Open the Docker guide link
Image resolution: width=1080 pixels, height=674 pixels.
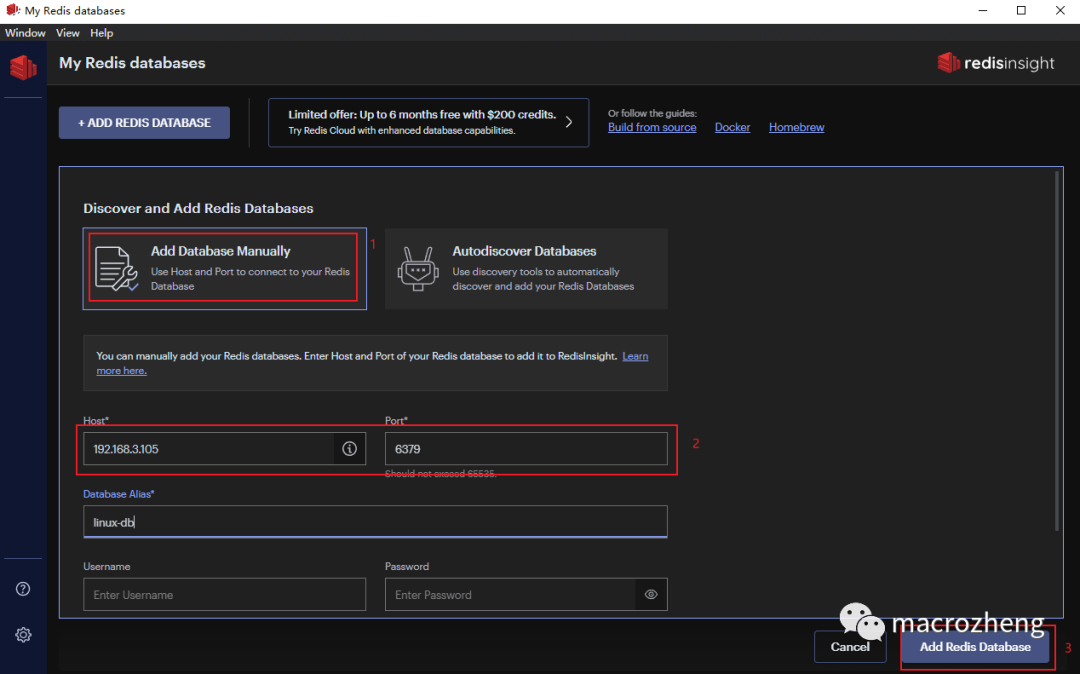pos(732,127)
